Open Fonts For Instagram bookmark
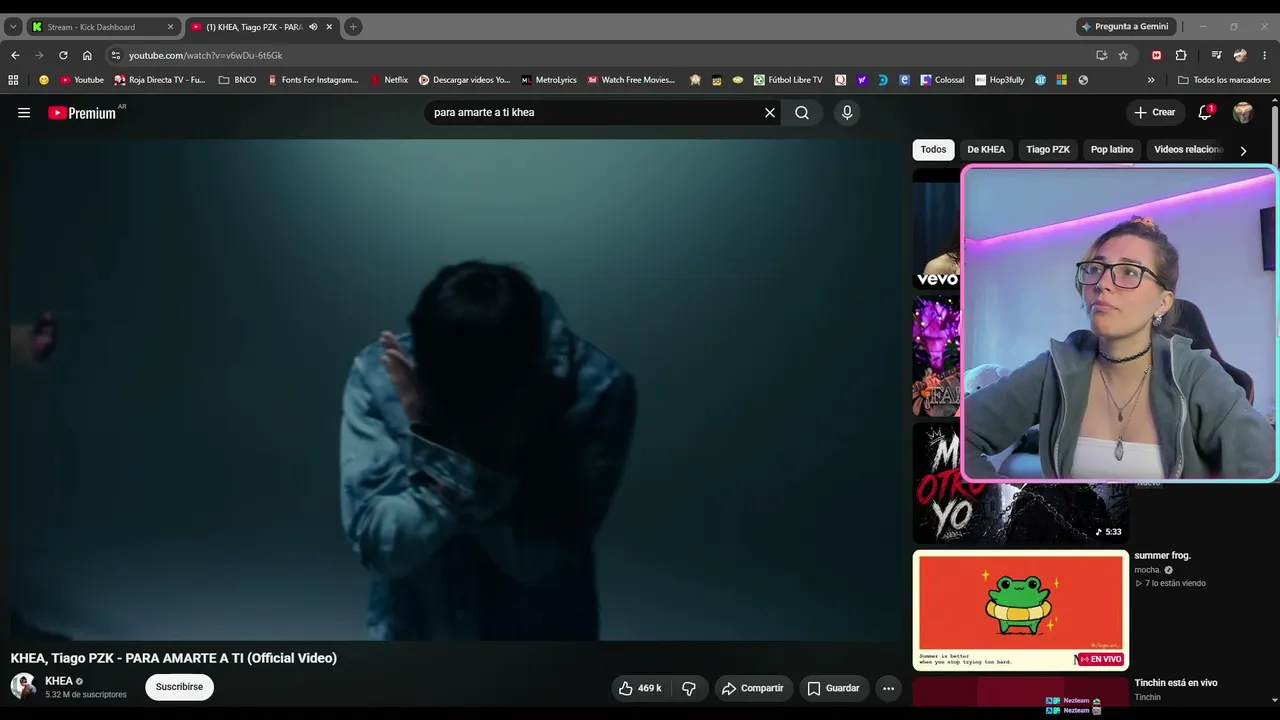Image resolution: width=1280 pixels, height=720 pixels. point(313,80)
